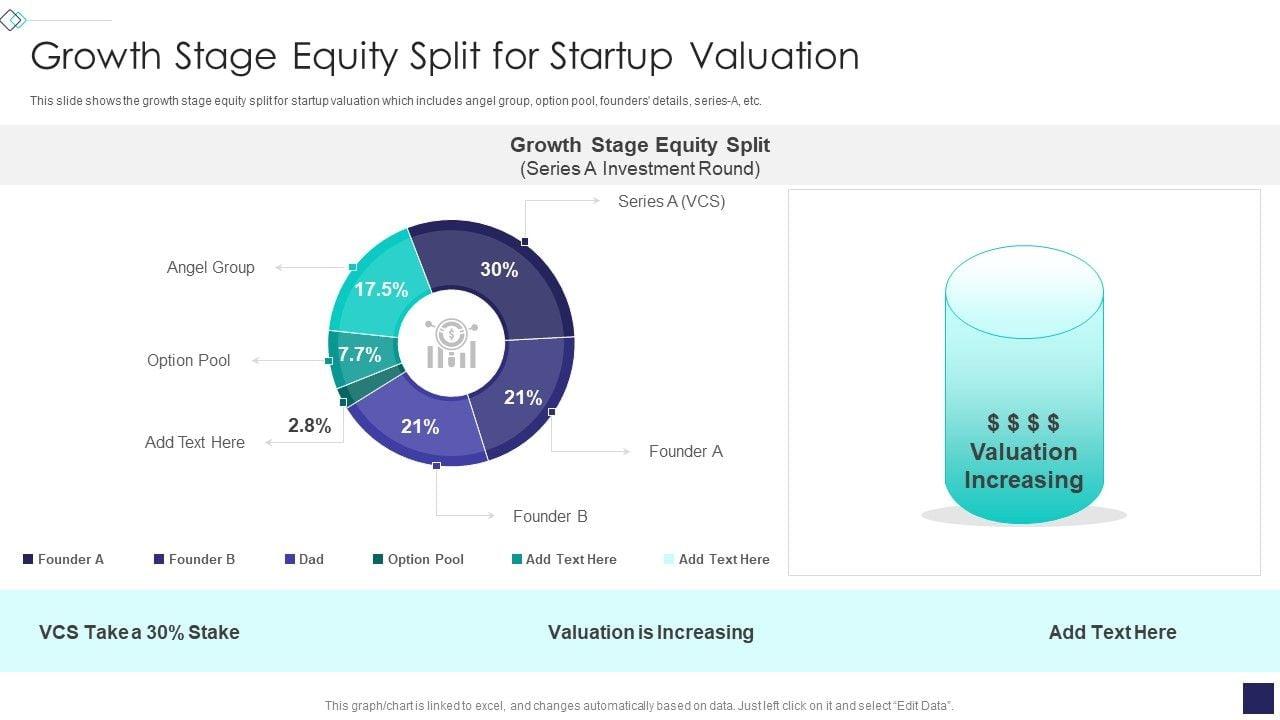The height and width of the screenshot is (720, 1280).
Task: Click the Founder A legend color square
Action: click(x=28, y=559)
